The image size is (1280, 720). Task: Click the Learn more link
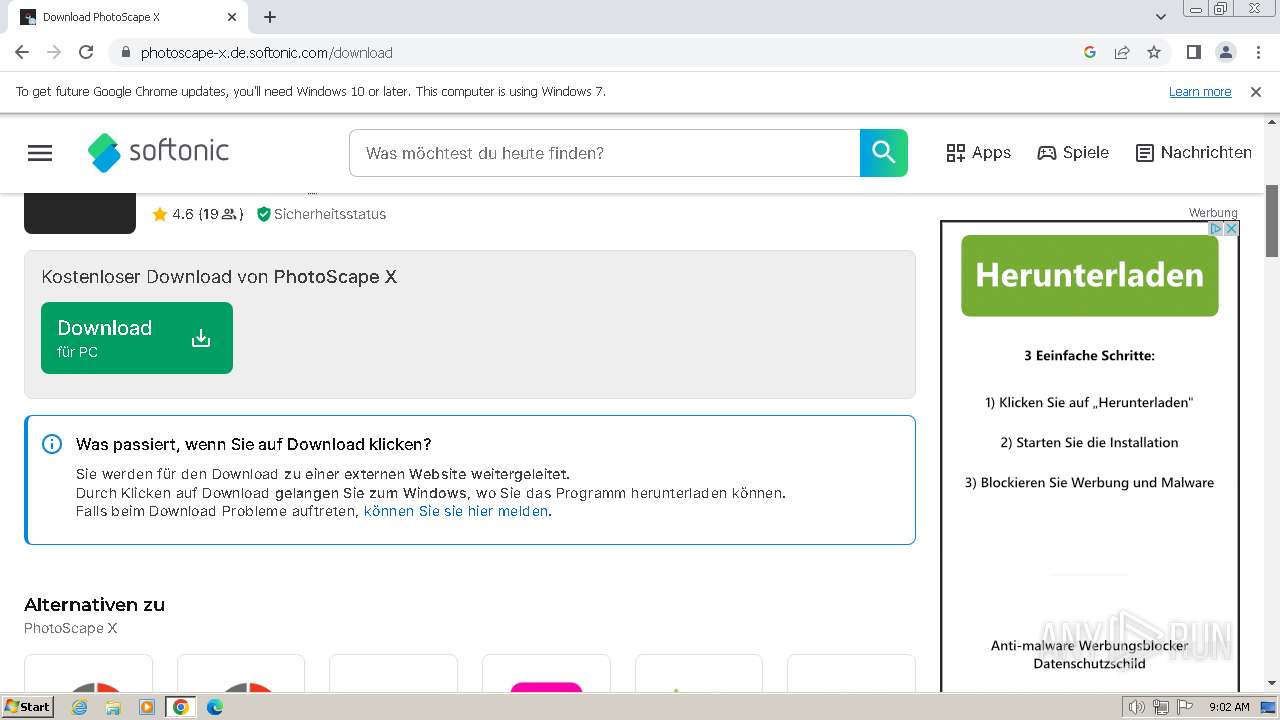click(1200, 91)
